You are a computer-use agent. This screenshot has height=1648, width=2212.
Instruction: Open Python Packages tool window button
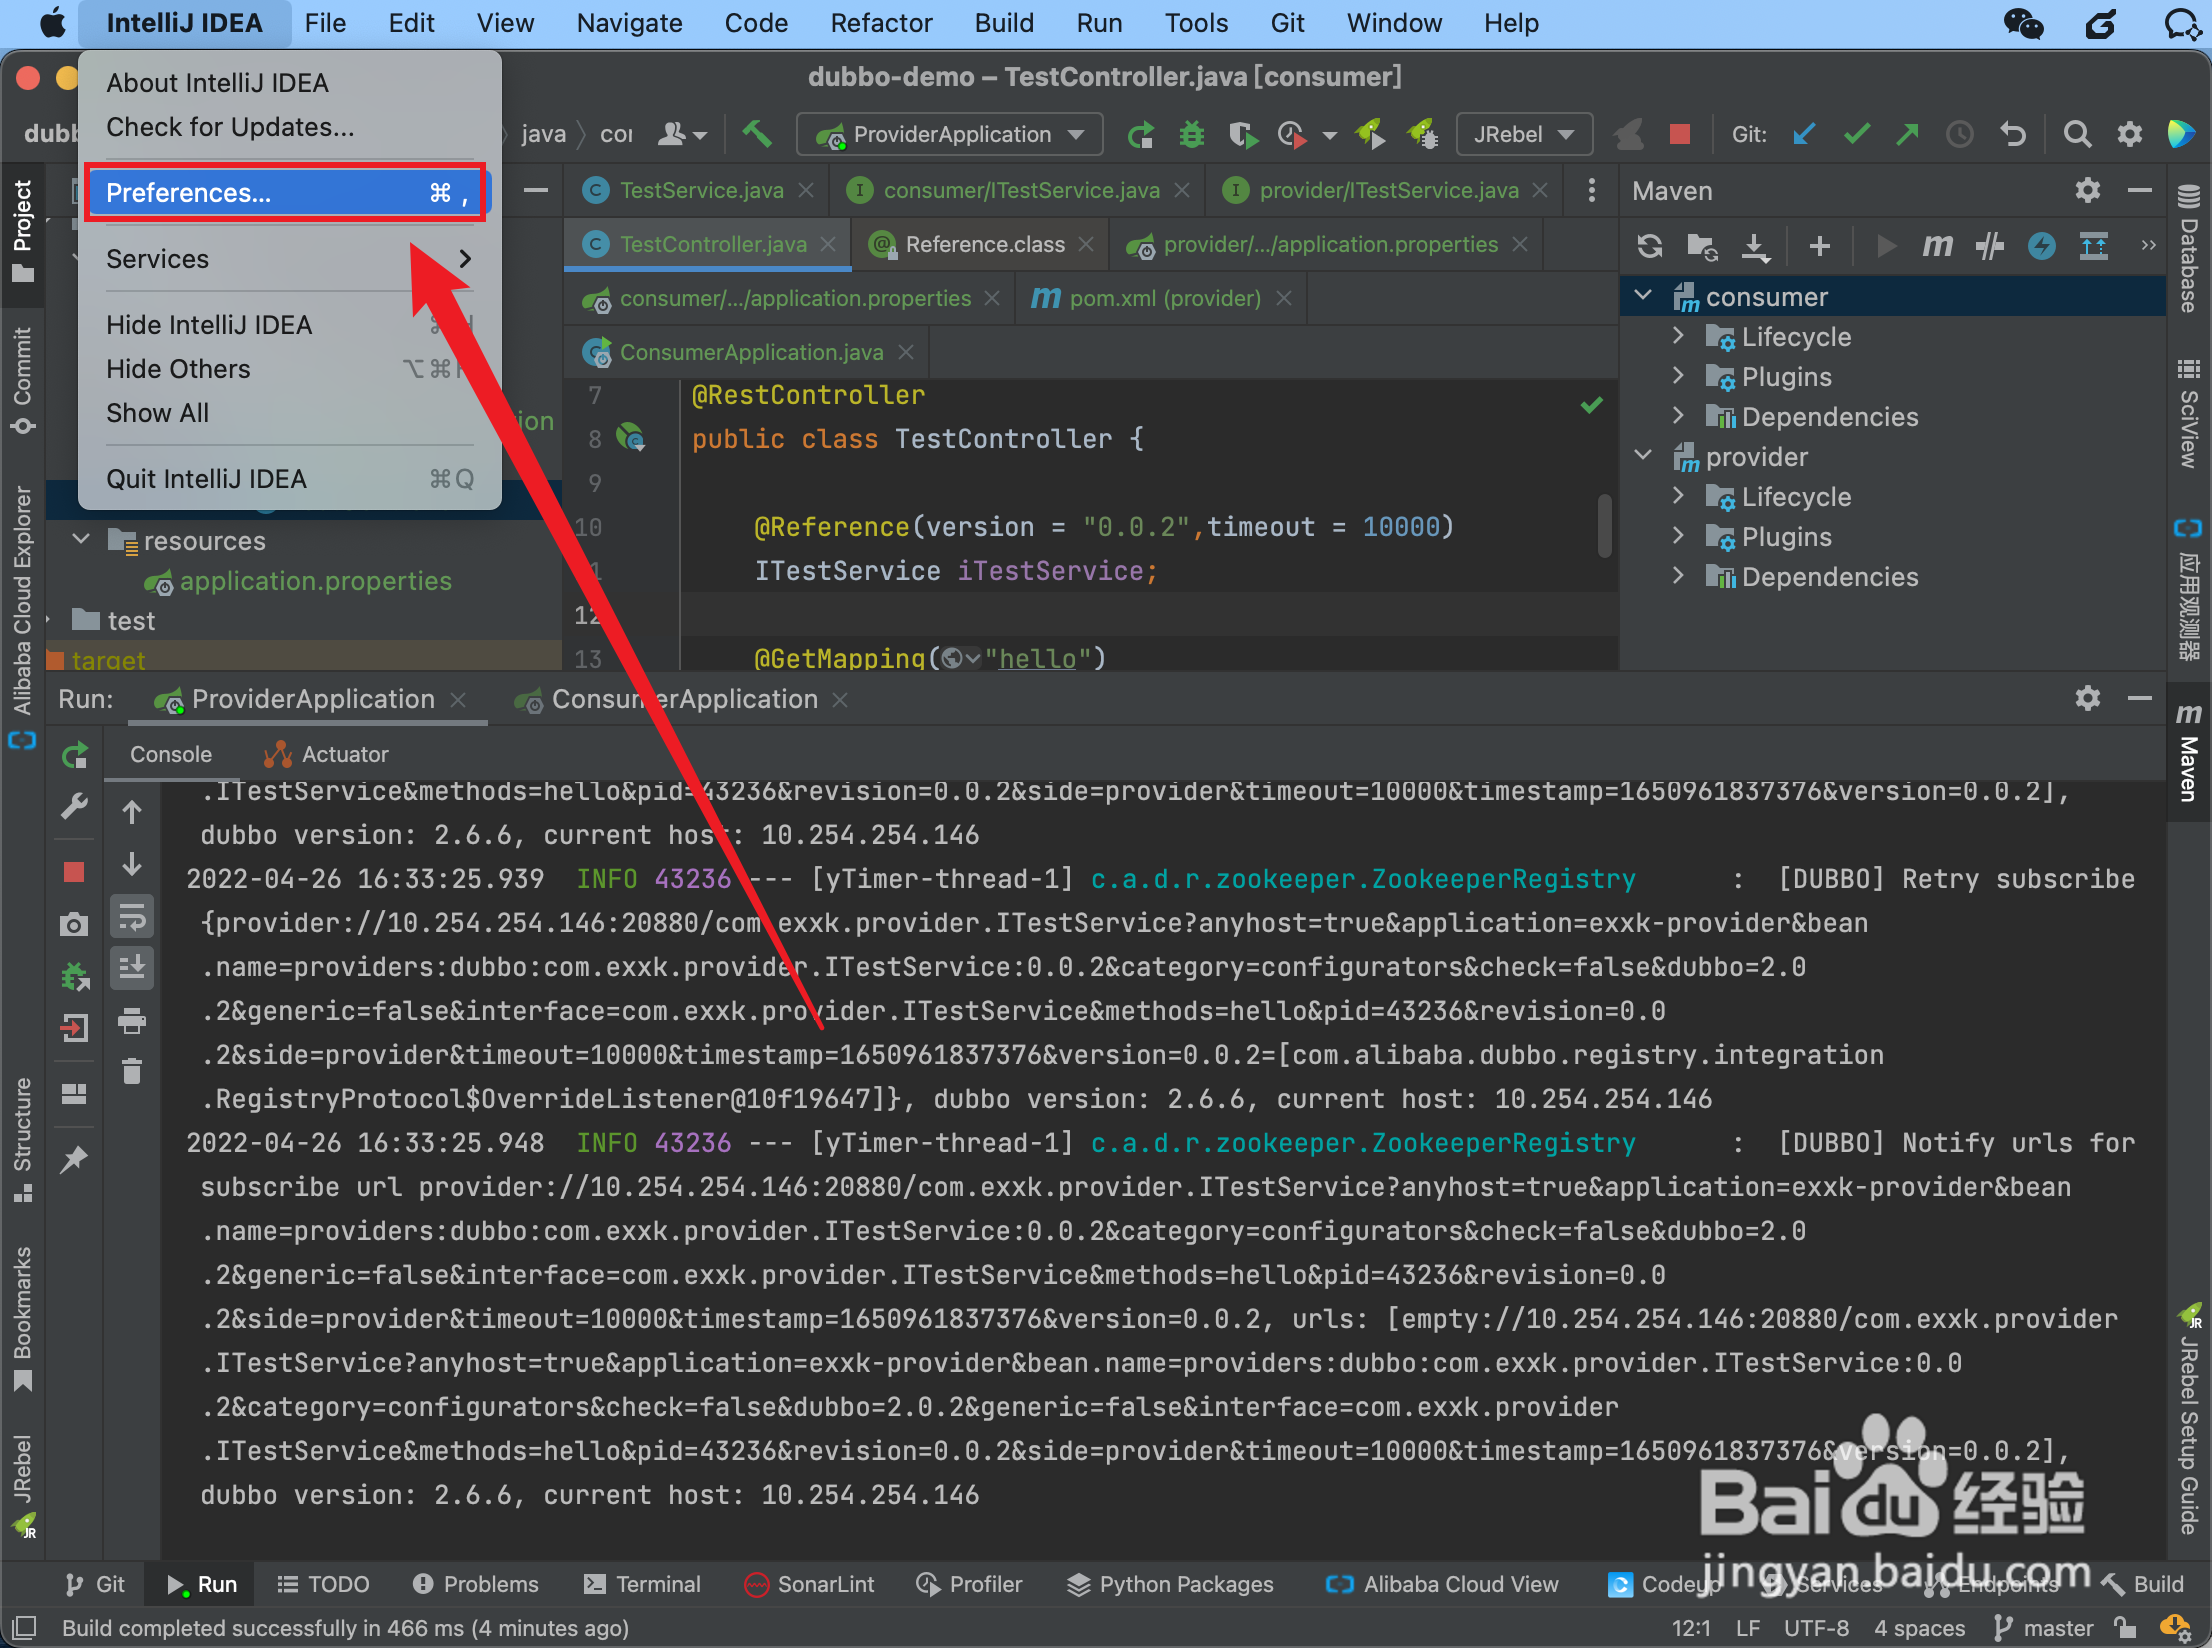pos(1170,1584)
